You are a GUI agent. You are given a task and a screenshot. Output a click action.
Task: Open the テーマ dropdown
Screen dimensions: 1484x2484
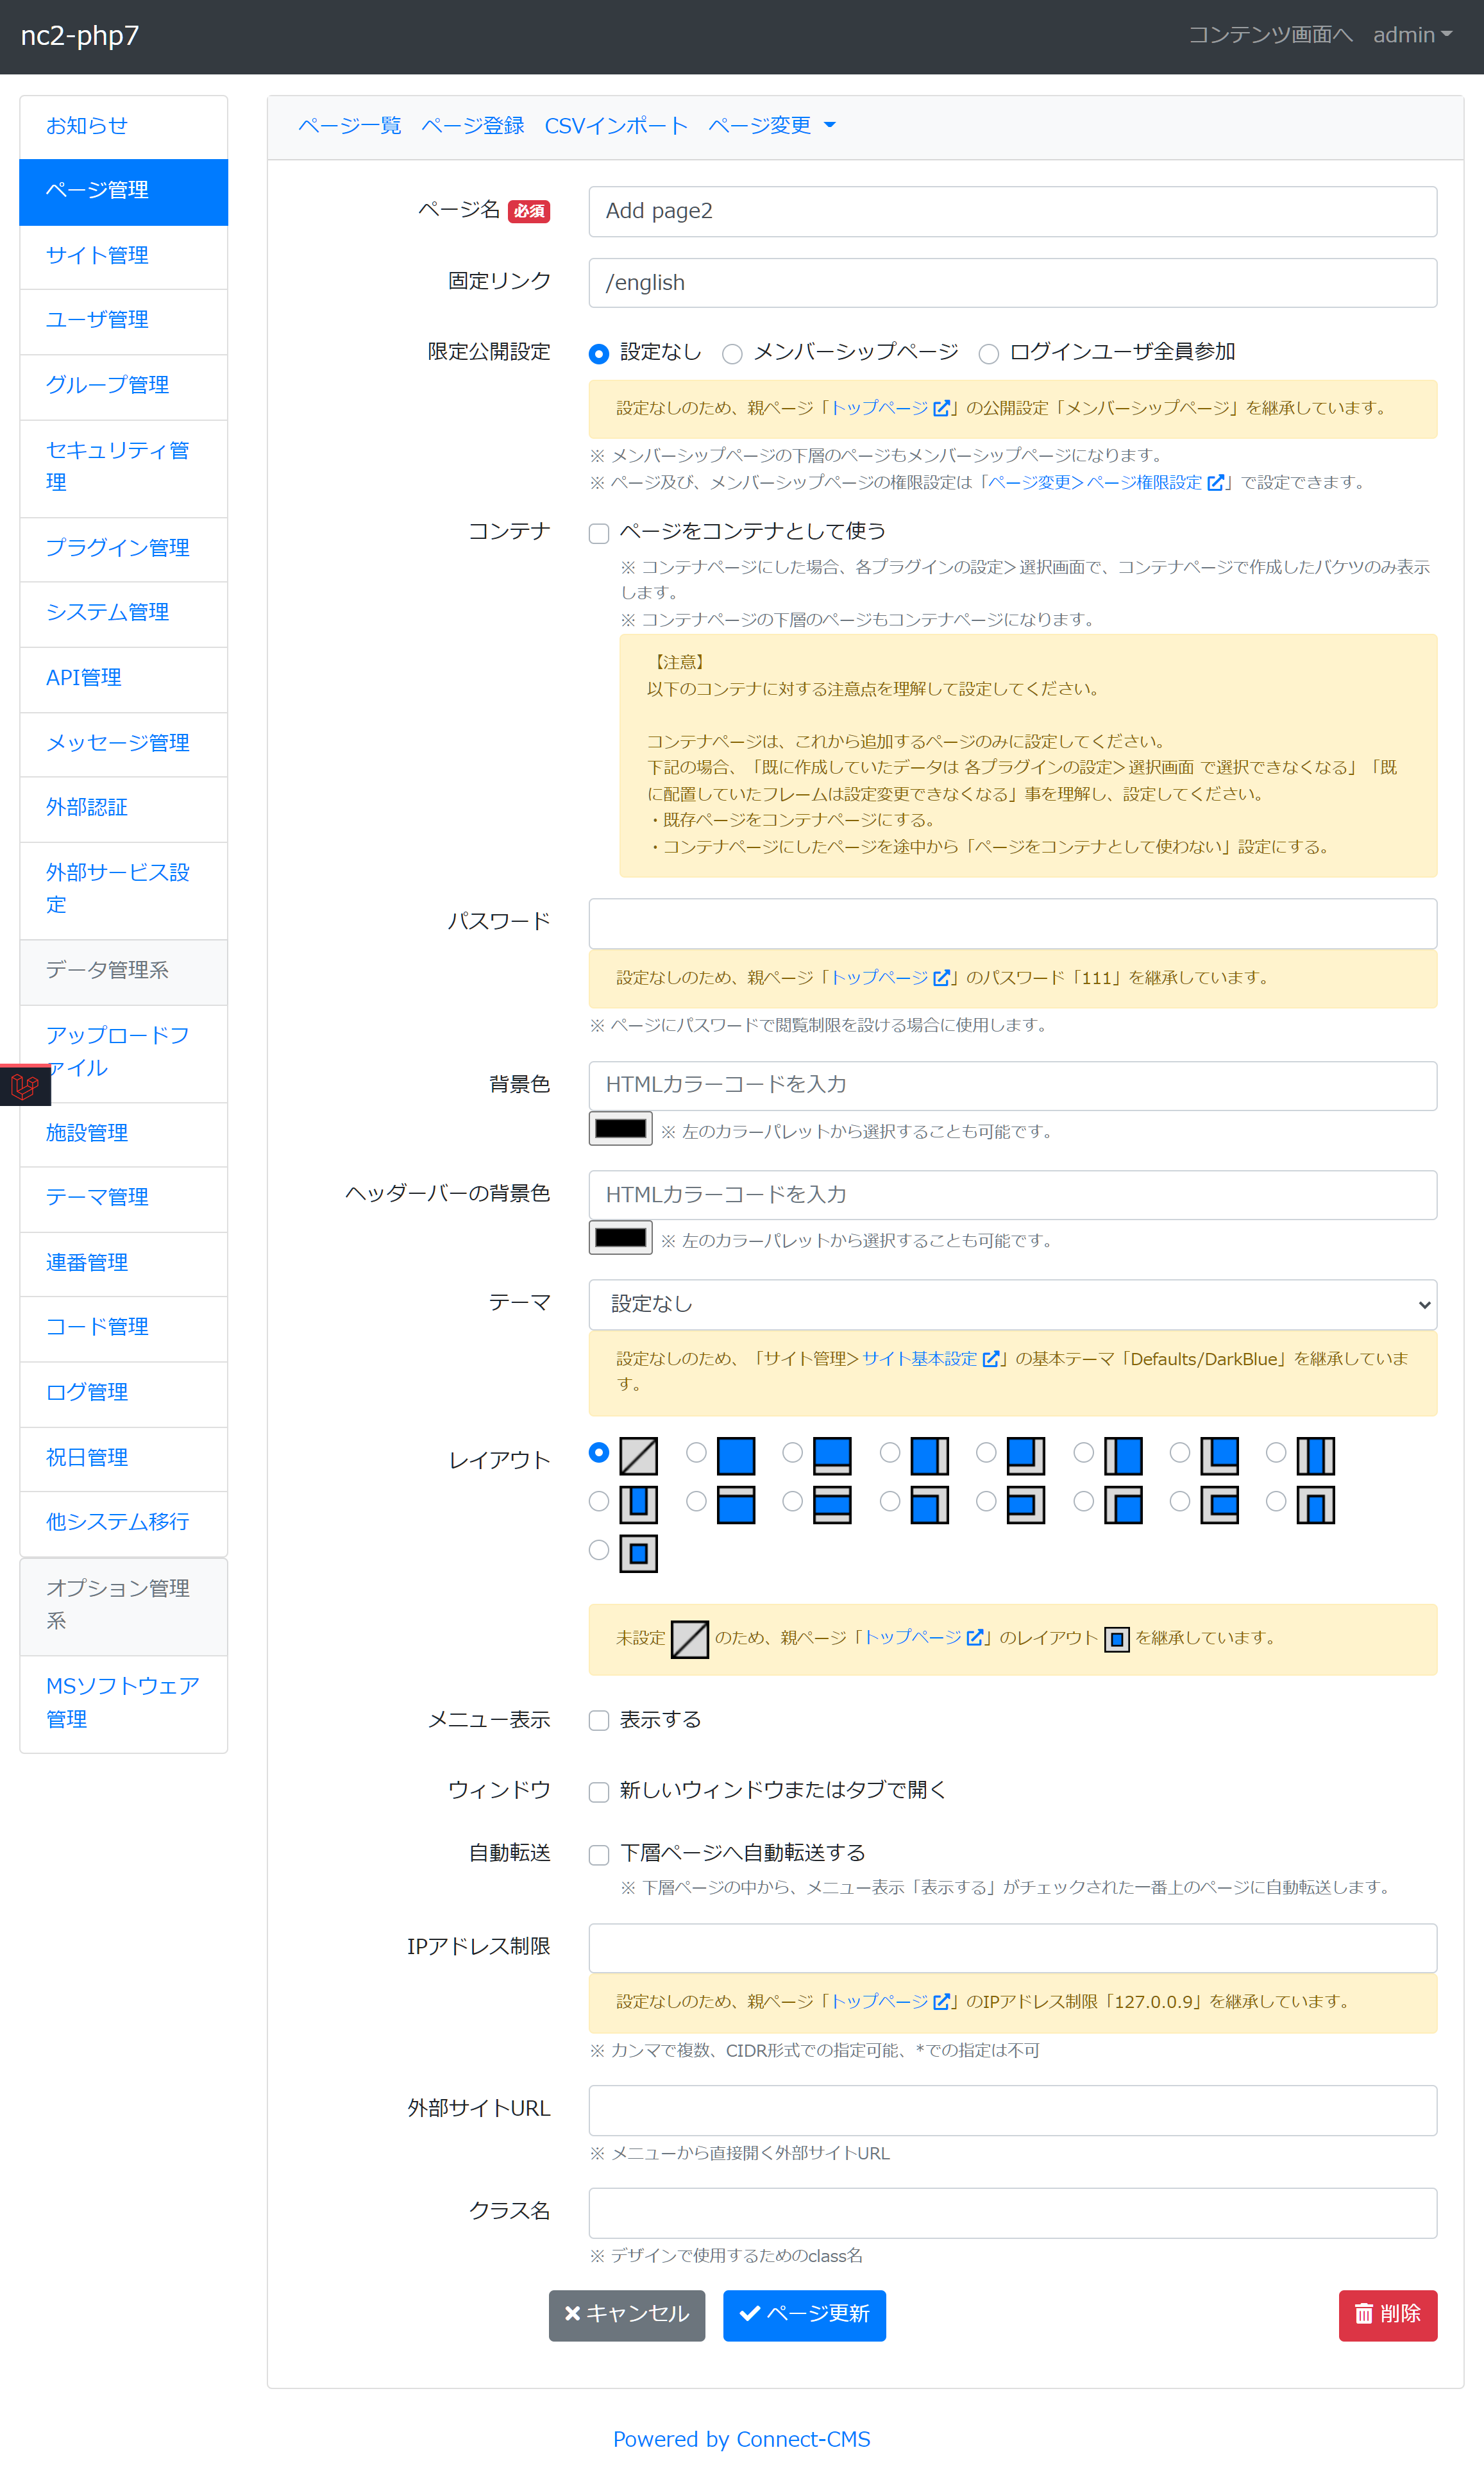pyautogui.click(x=1013, y=1304)
